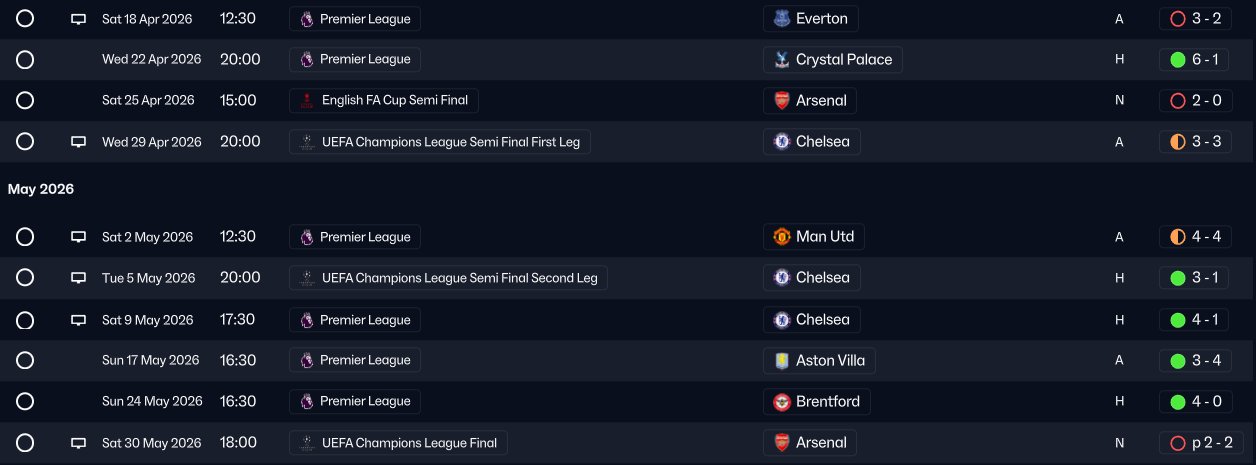Click TV broadcast icon for Everton match
The height and width of the screenshot is (465, 1256).
coord(78,19)
